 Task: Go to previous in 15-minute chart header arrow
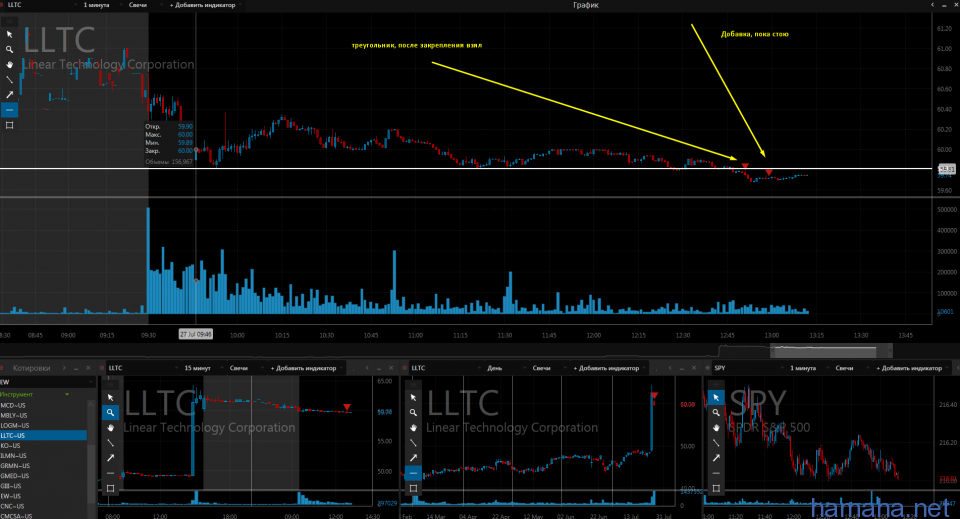(x=367, y=368)
